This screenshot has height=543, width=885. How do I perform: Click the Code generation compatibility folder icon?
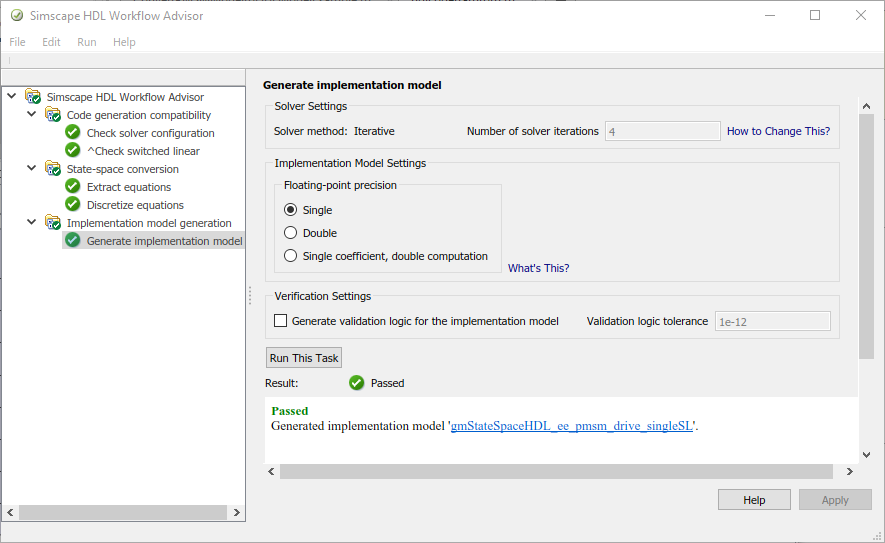coord(53,115)
